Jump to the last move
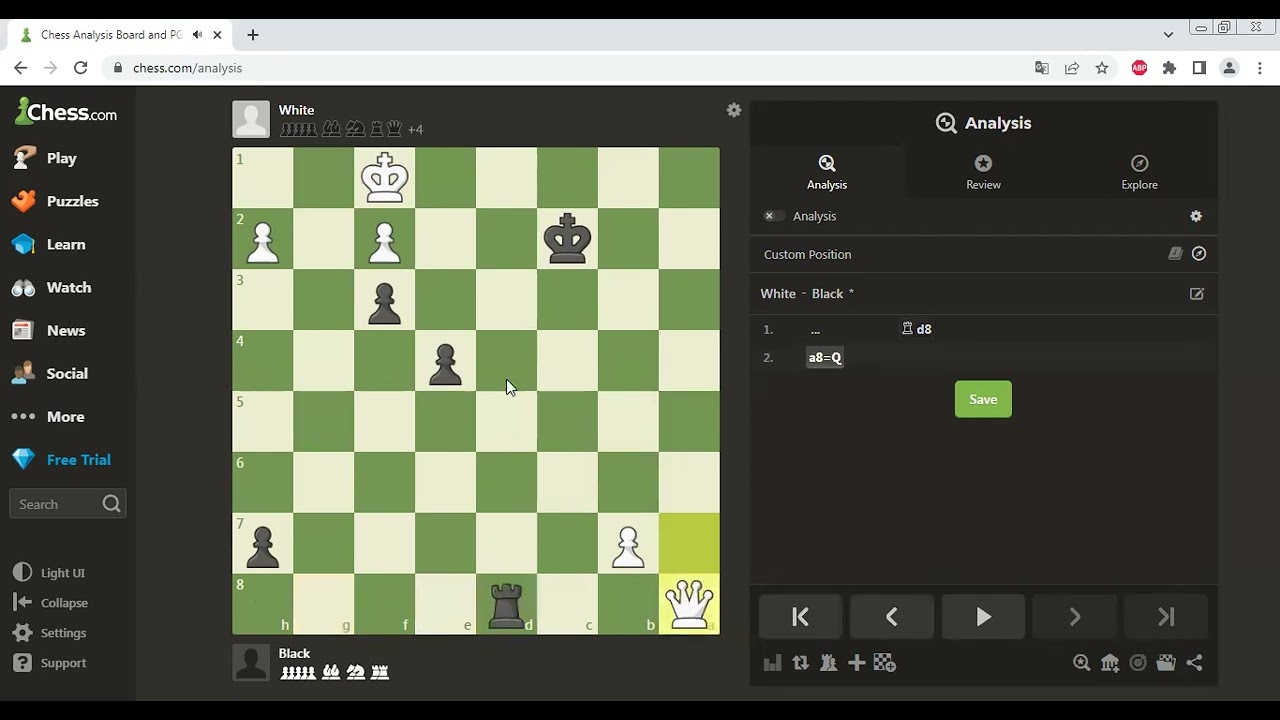 (1166, 617)
